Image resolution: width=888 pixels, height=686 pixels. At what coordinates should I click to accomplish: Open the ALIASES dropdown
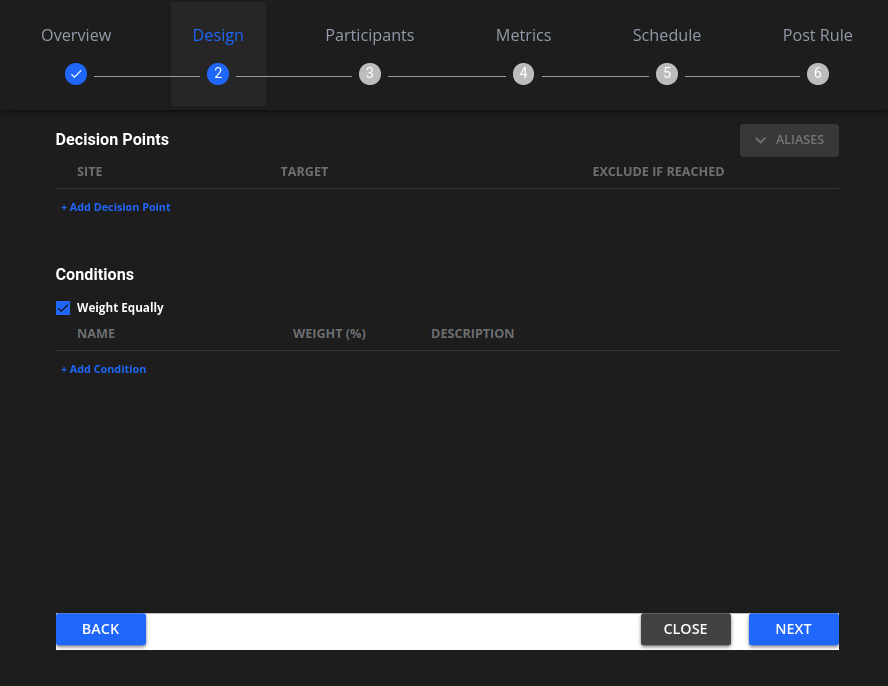[789, 140]
